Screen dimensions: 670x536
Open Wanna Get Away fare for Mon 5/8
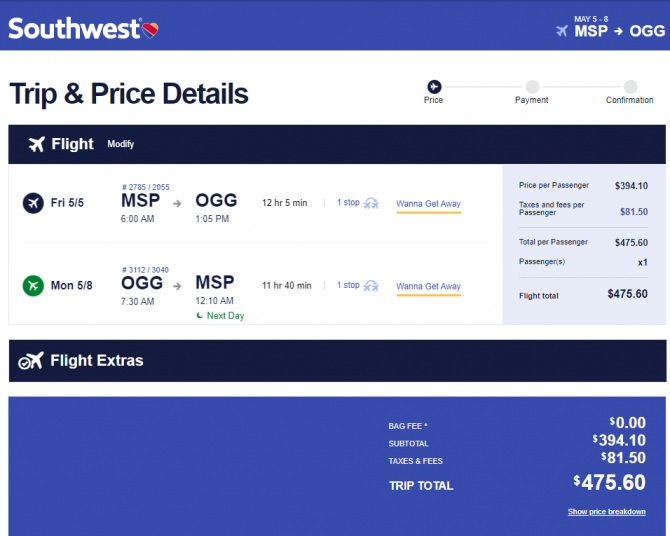pyautogui.click(x=428, y=286)
